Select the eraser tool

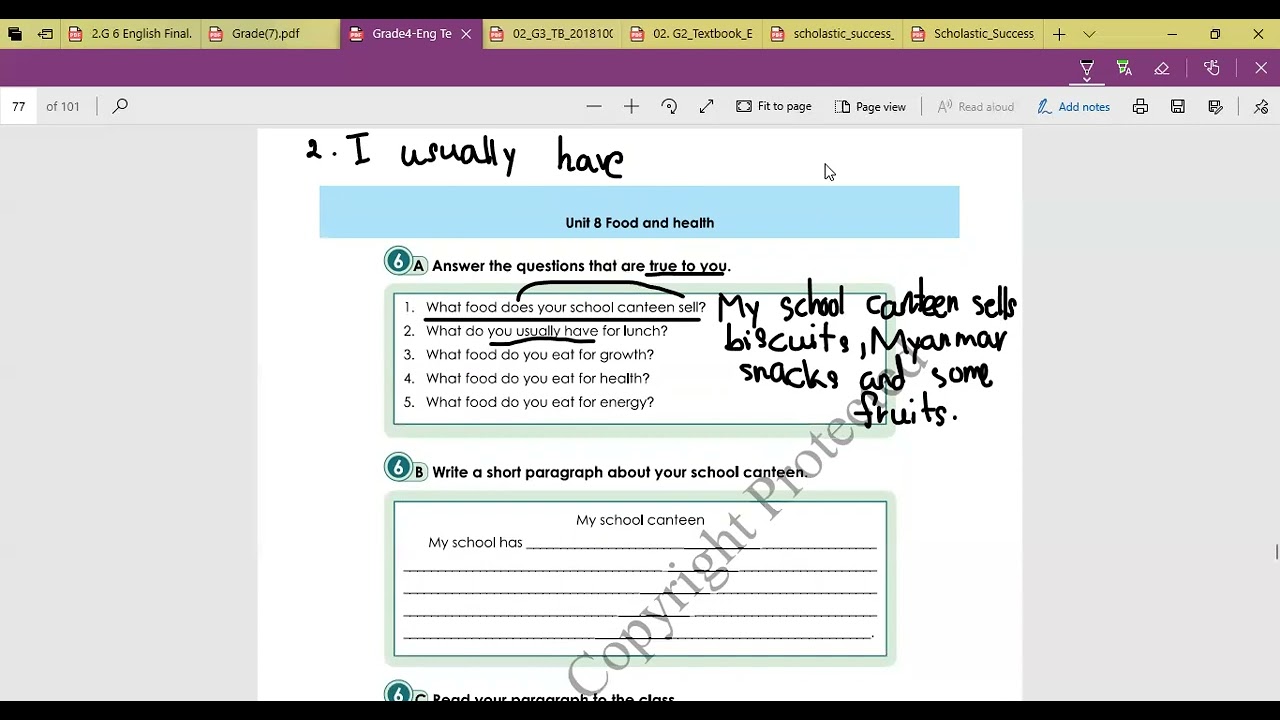point(1161,69)
